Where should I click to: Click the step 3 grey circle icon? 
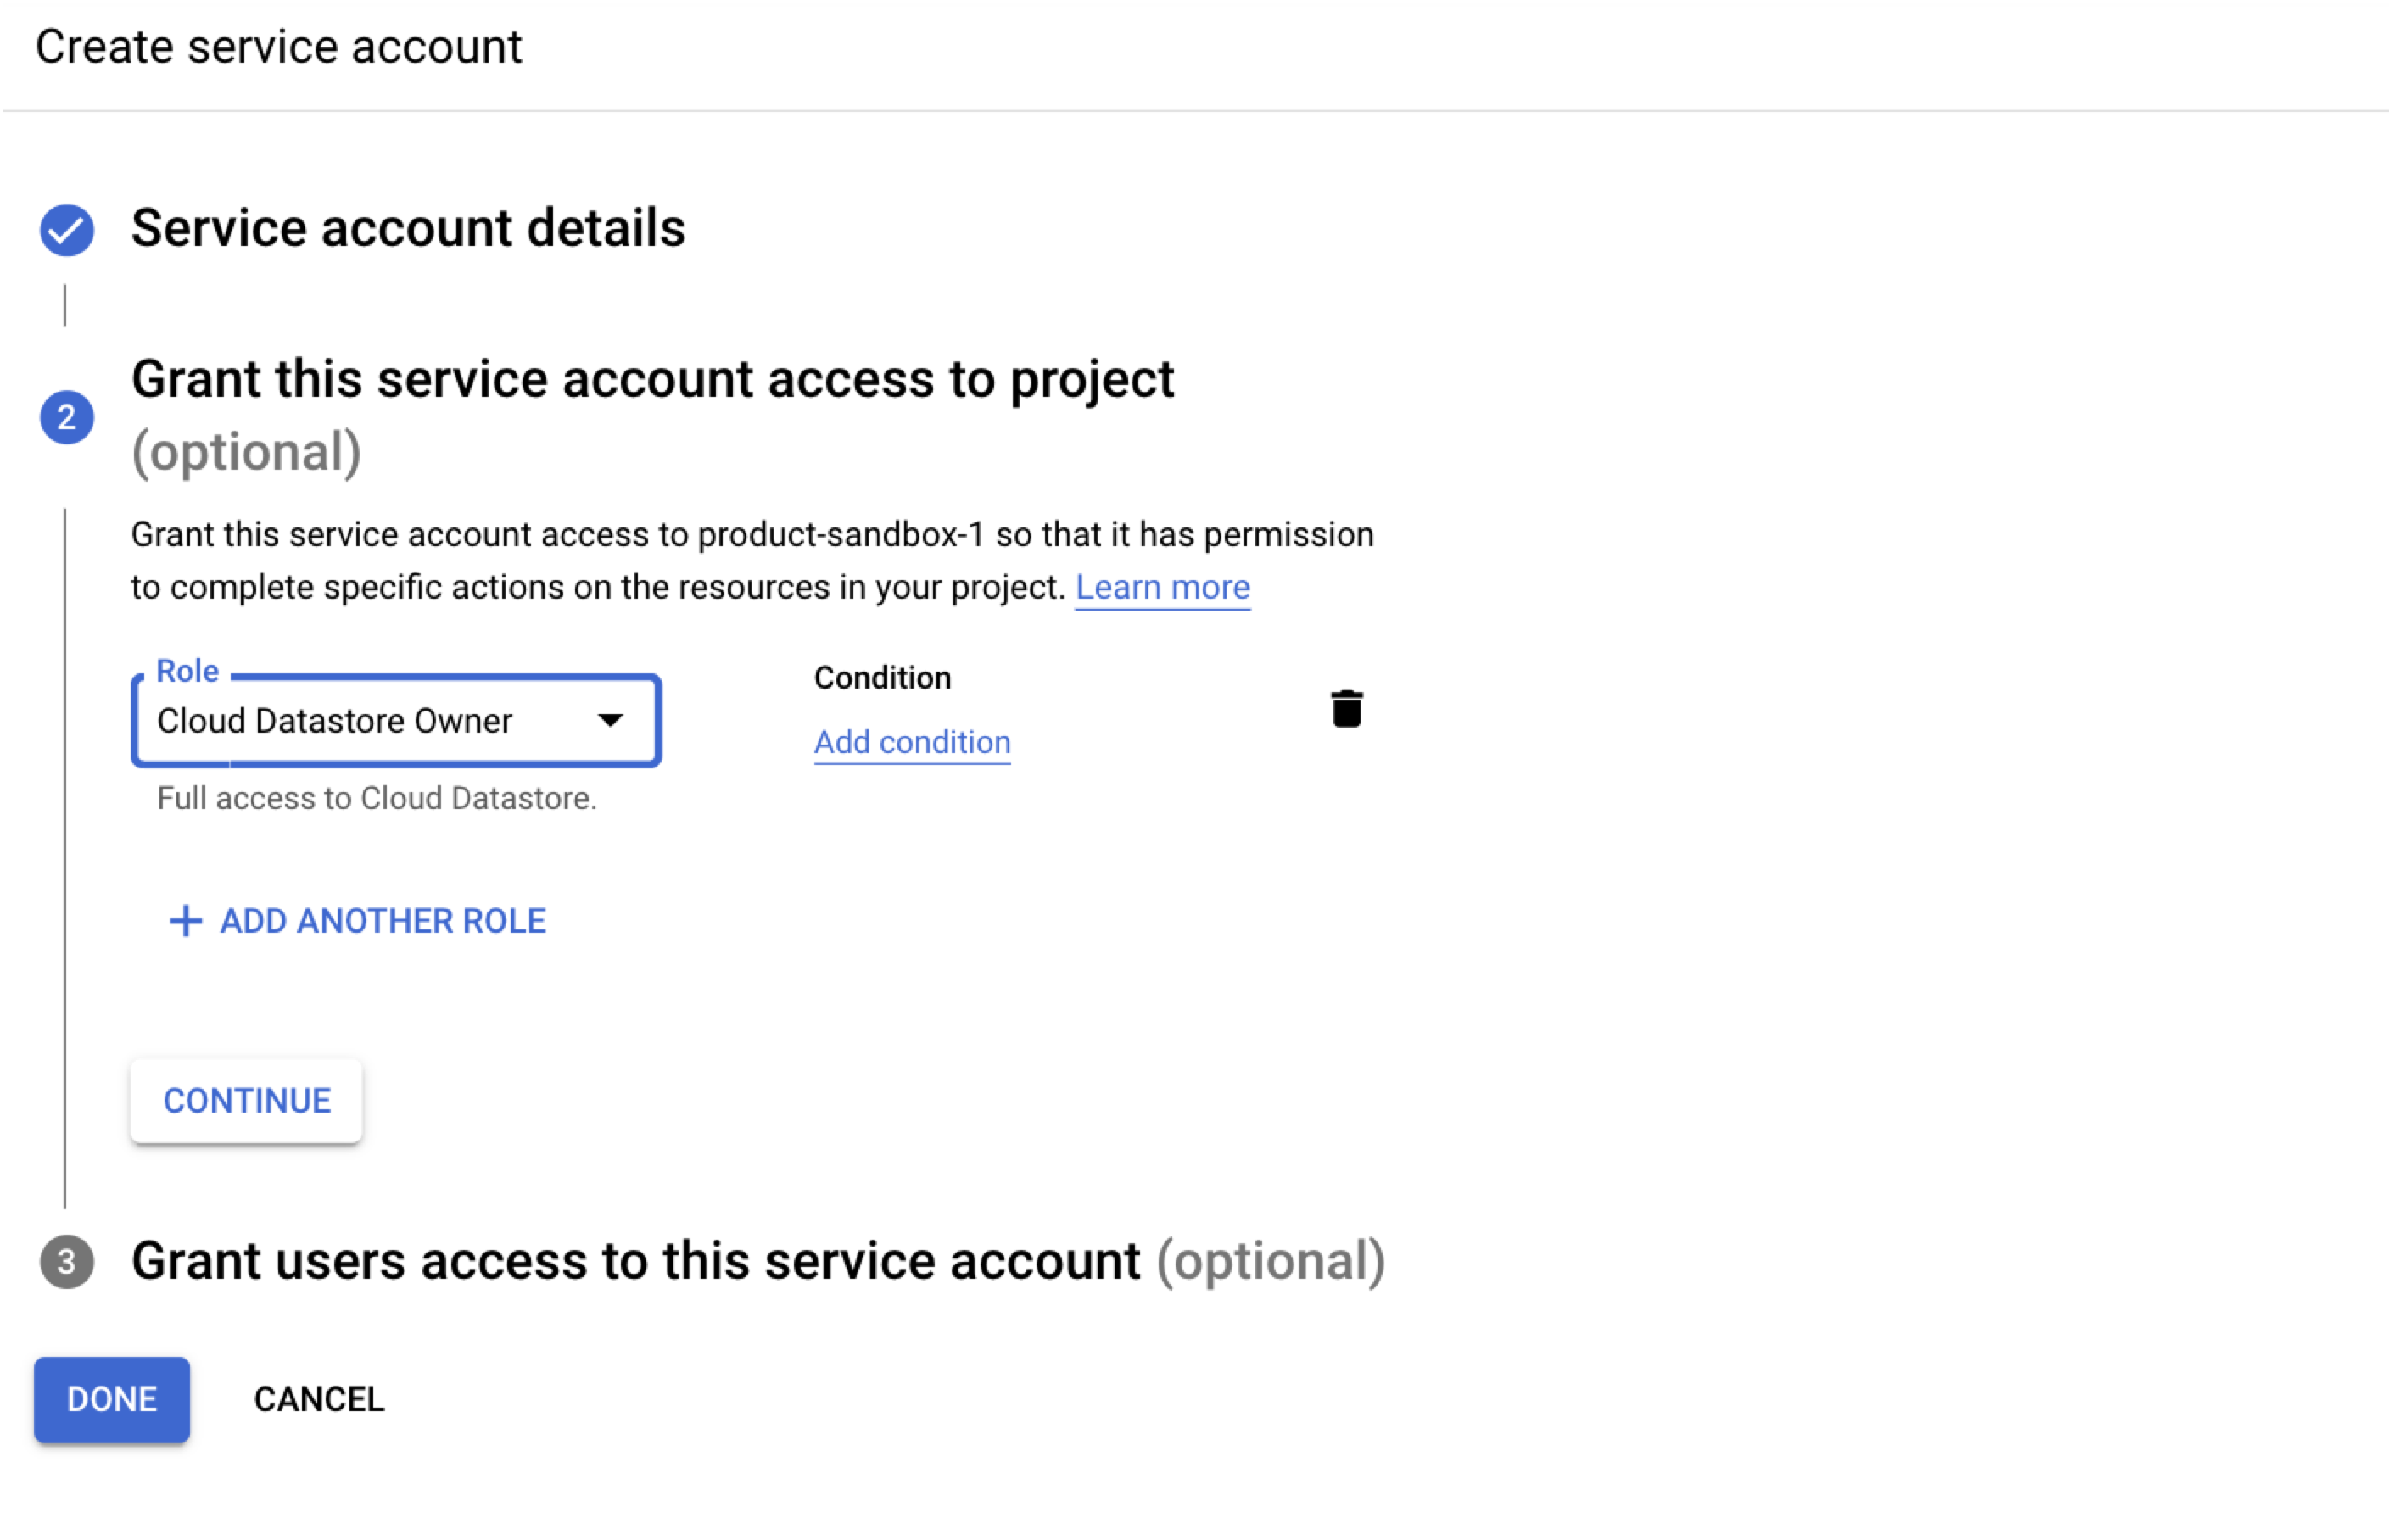66,1262
